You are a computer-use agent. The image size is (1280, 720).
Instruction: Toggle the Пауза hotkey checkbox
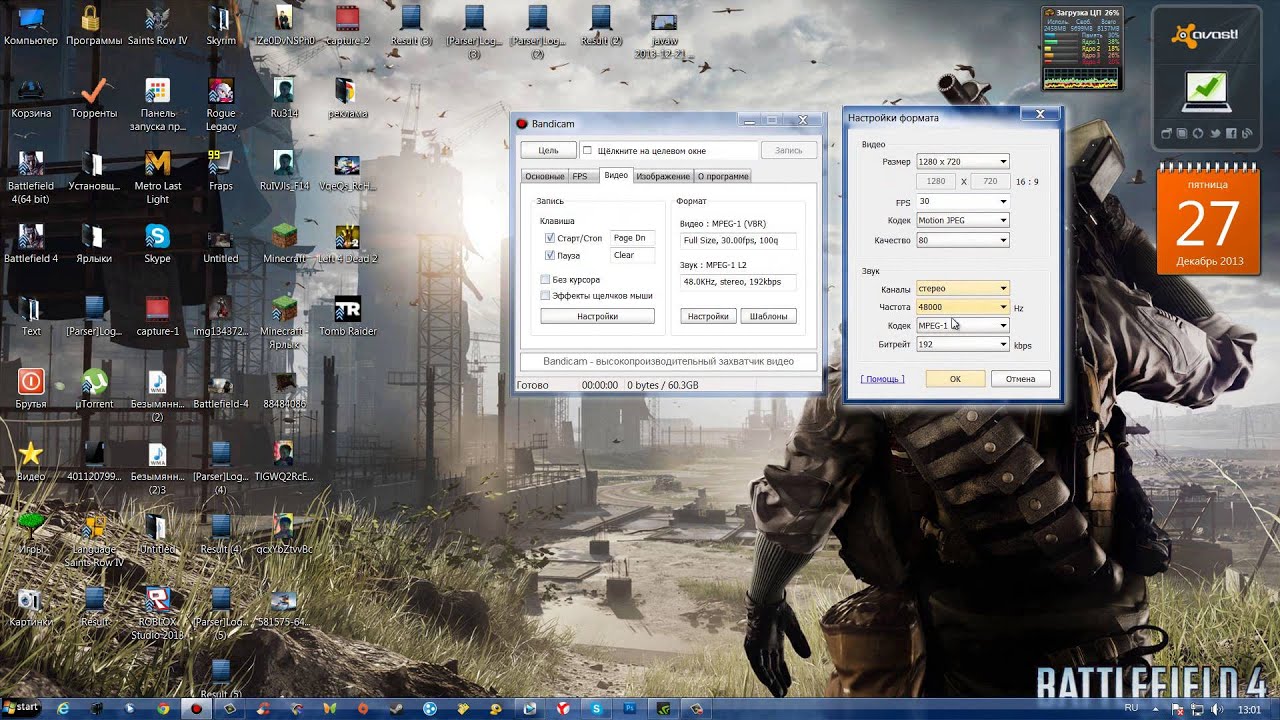(550, 255)
